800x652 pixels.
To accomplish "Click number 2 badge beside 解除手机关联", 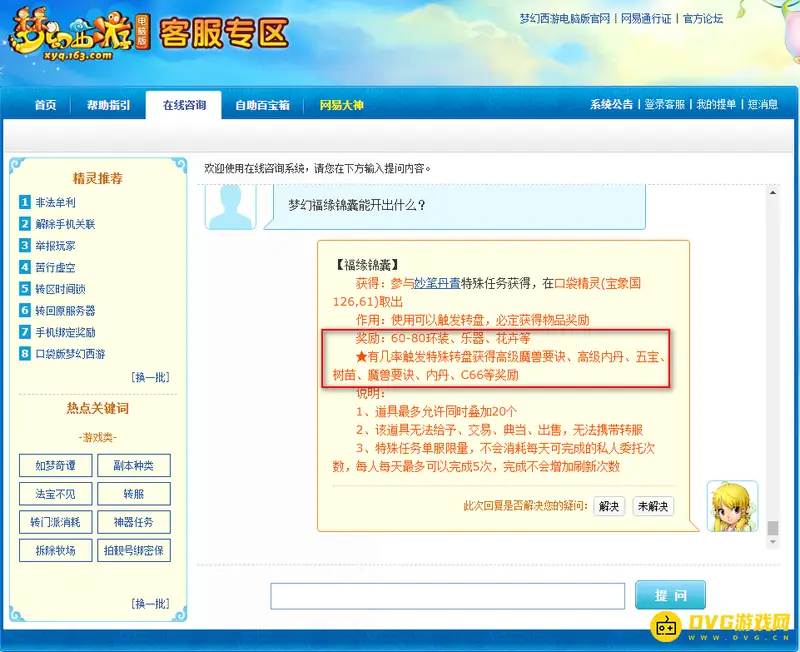I will tap(25, 223).
